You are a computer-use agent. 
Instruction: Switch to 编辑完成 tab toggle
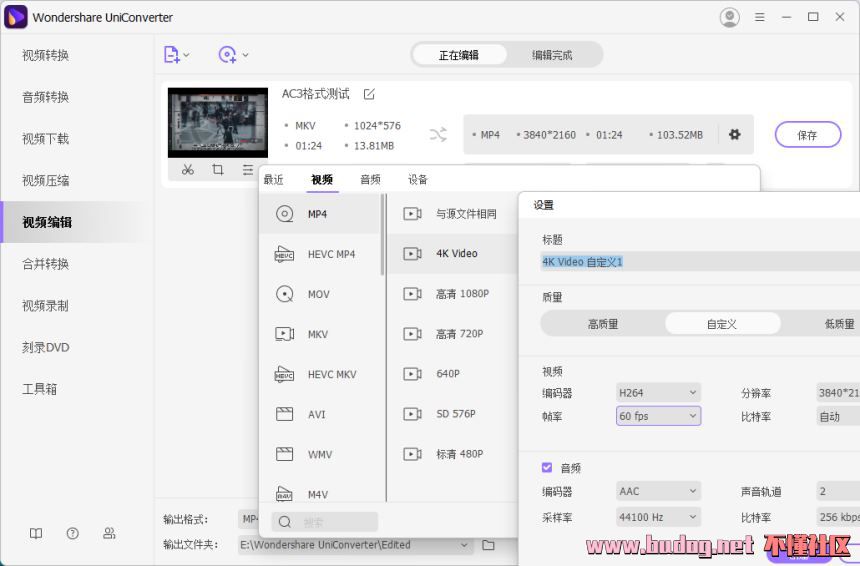(552, 55)
